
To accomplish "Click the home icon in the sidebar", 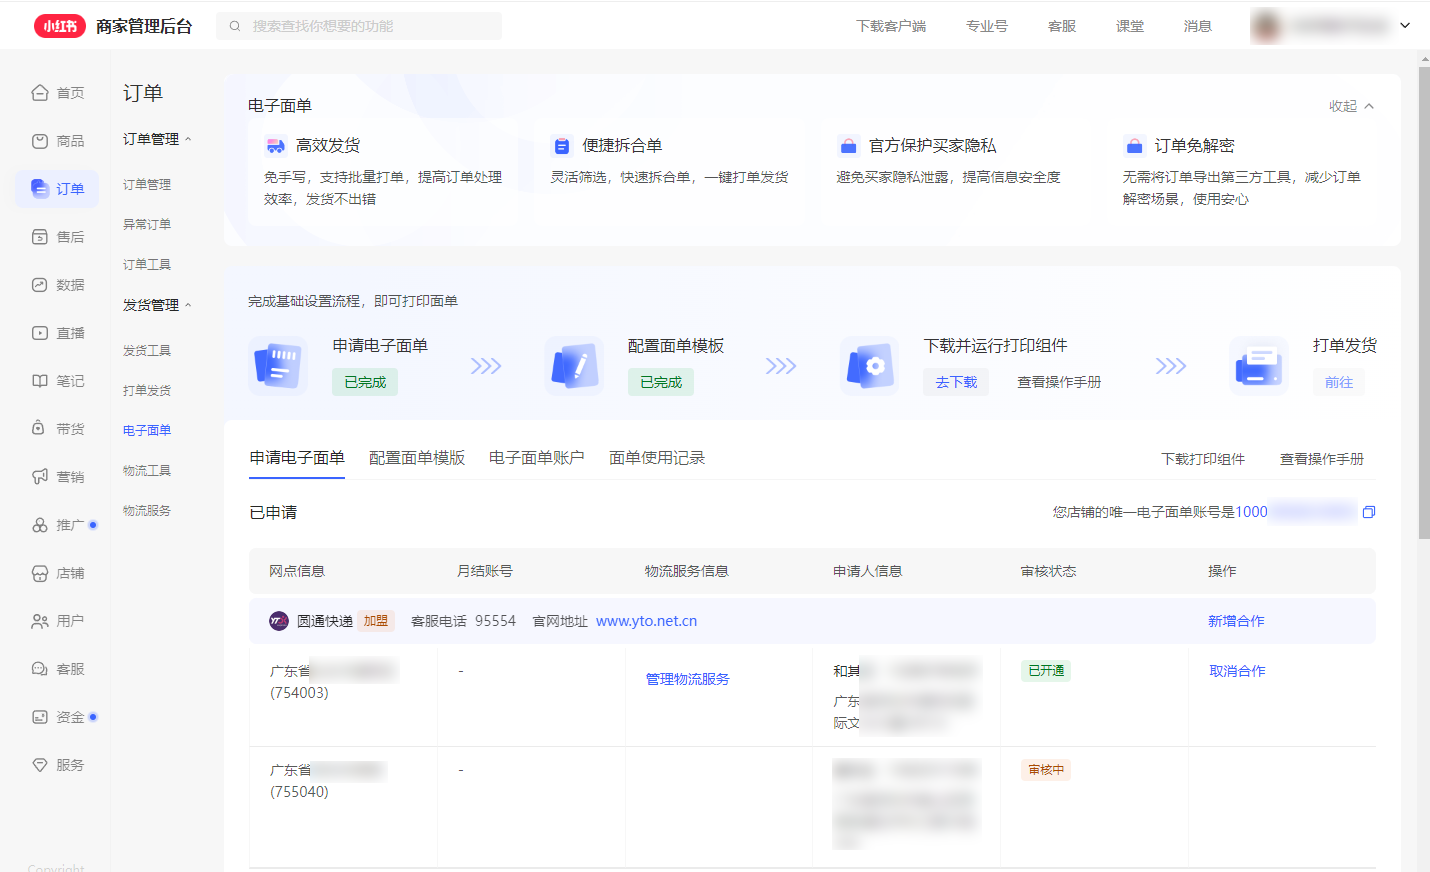I will pyautogui.click(x=40, y=93).
